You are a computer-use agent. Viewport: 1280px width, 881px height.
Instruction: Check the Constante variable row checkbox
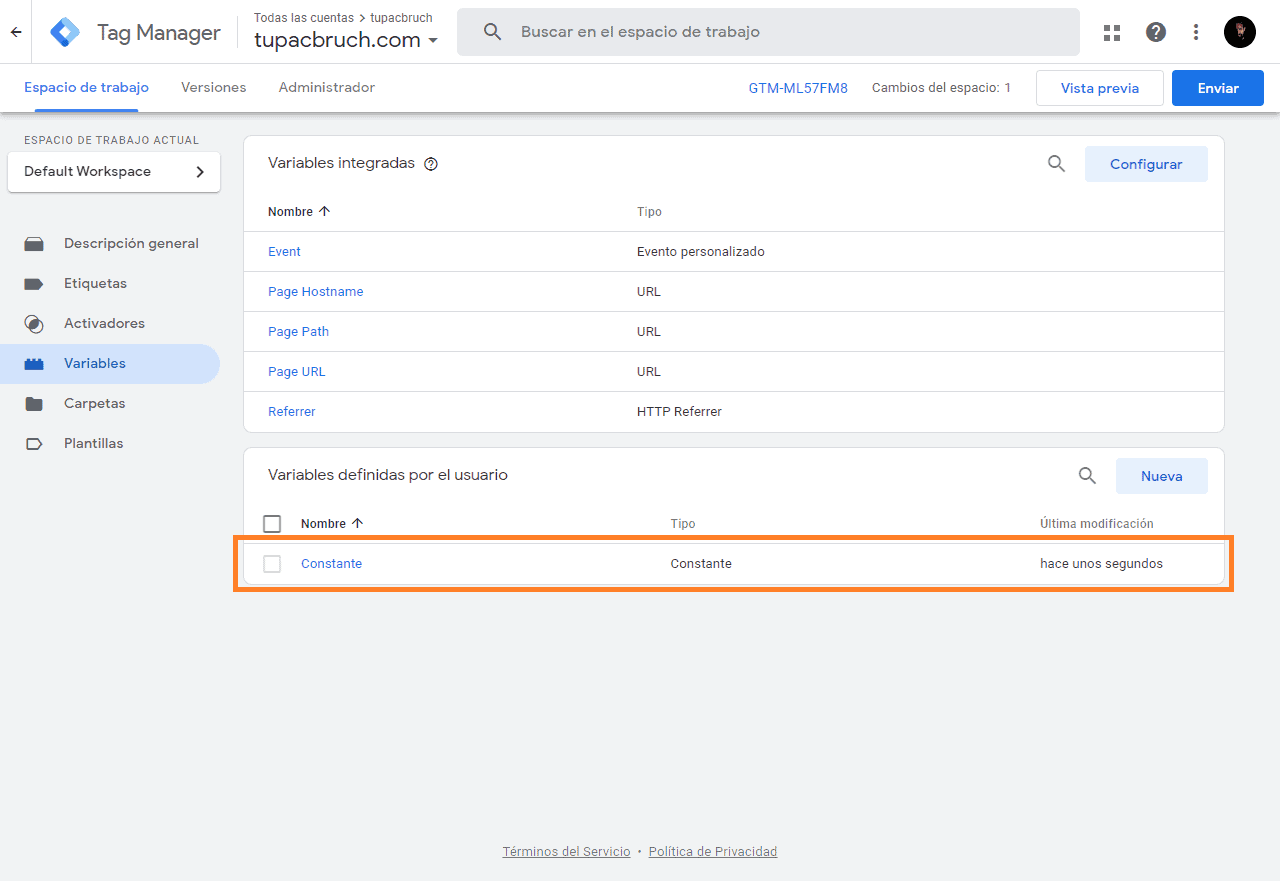click(x=271, y=563)
